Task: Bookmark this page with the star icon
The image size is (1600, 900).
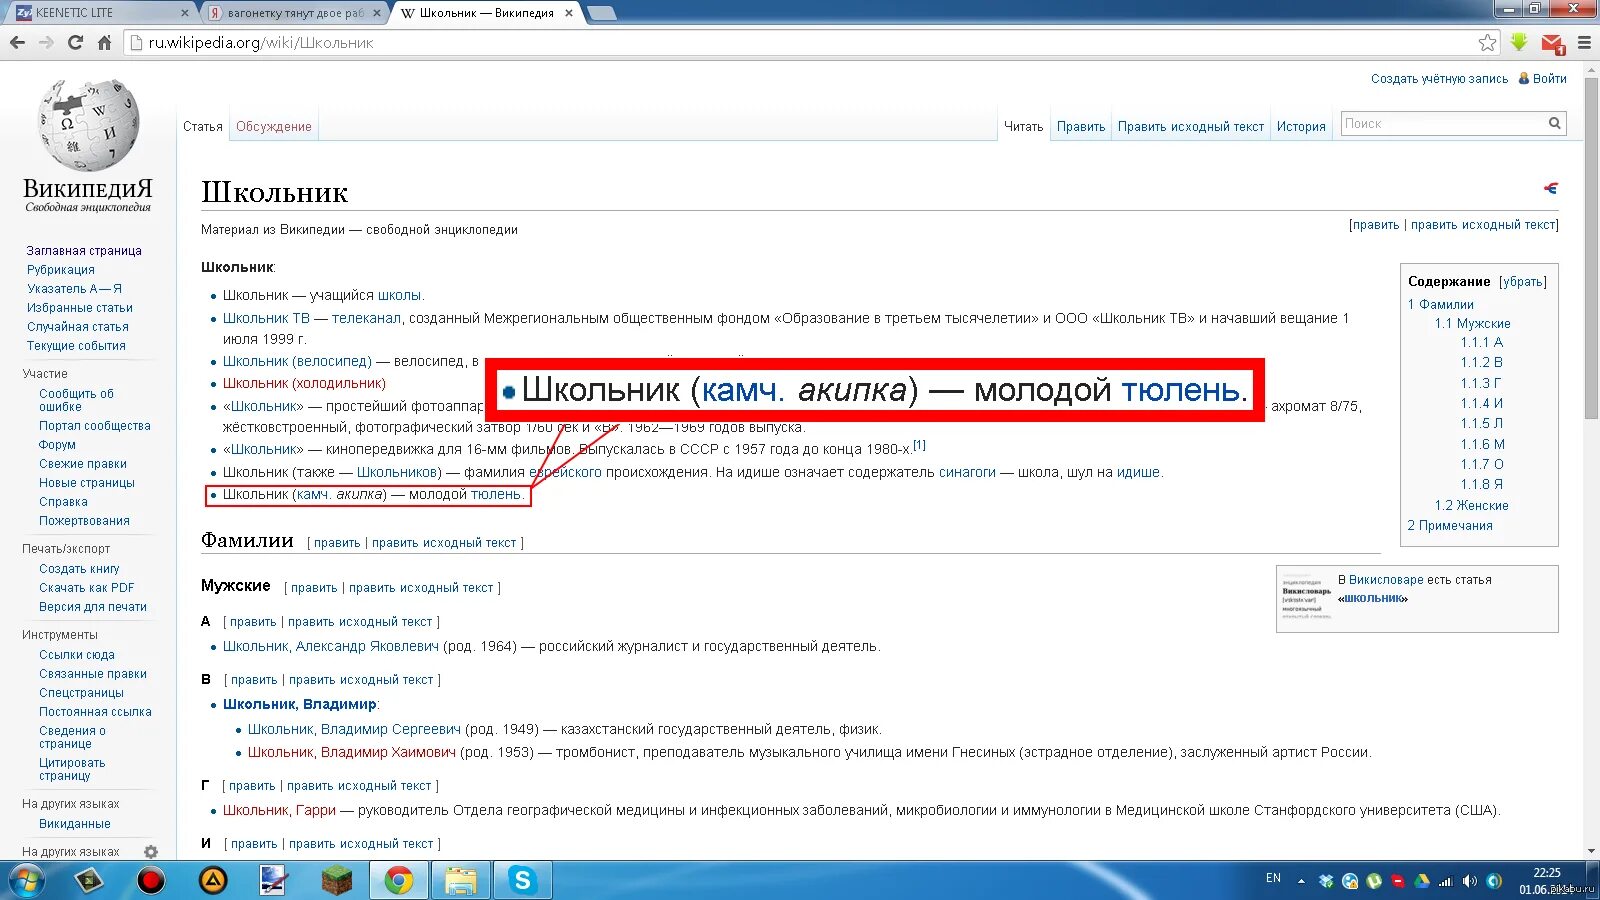Action: tap(1487, 43)
